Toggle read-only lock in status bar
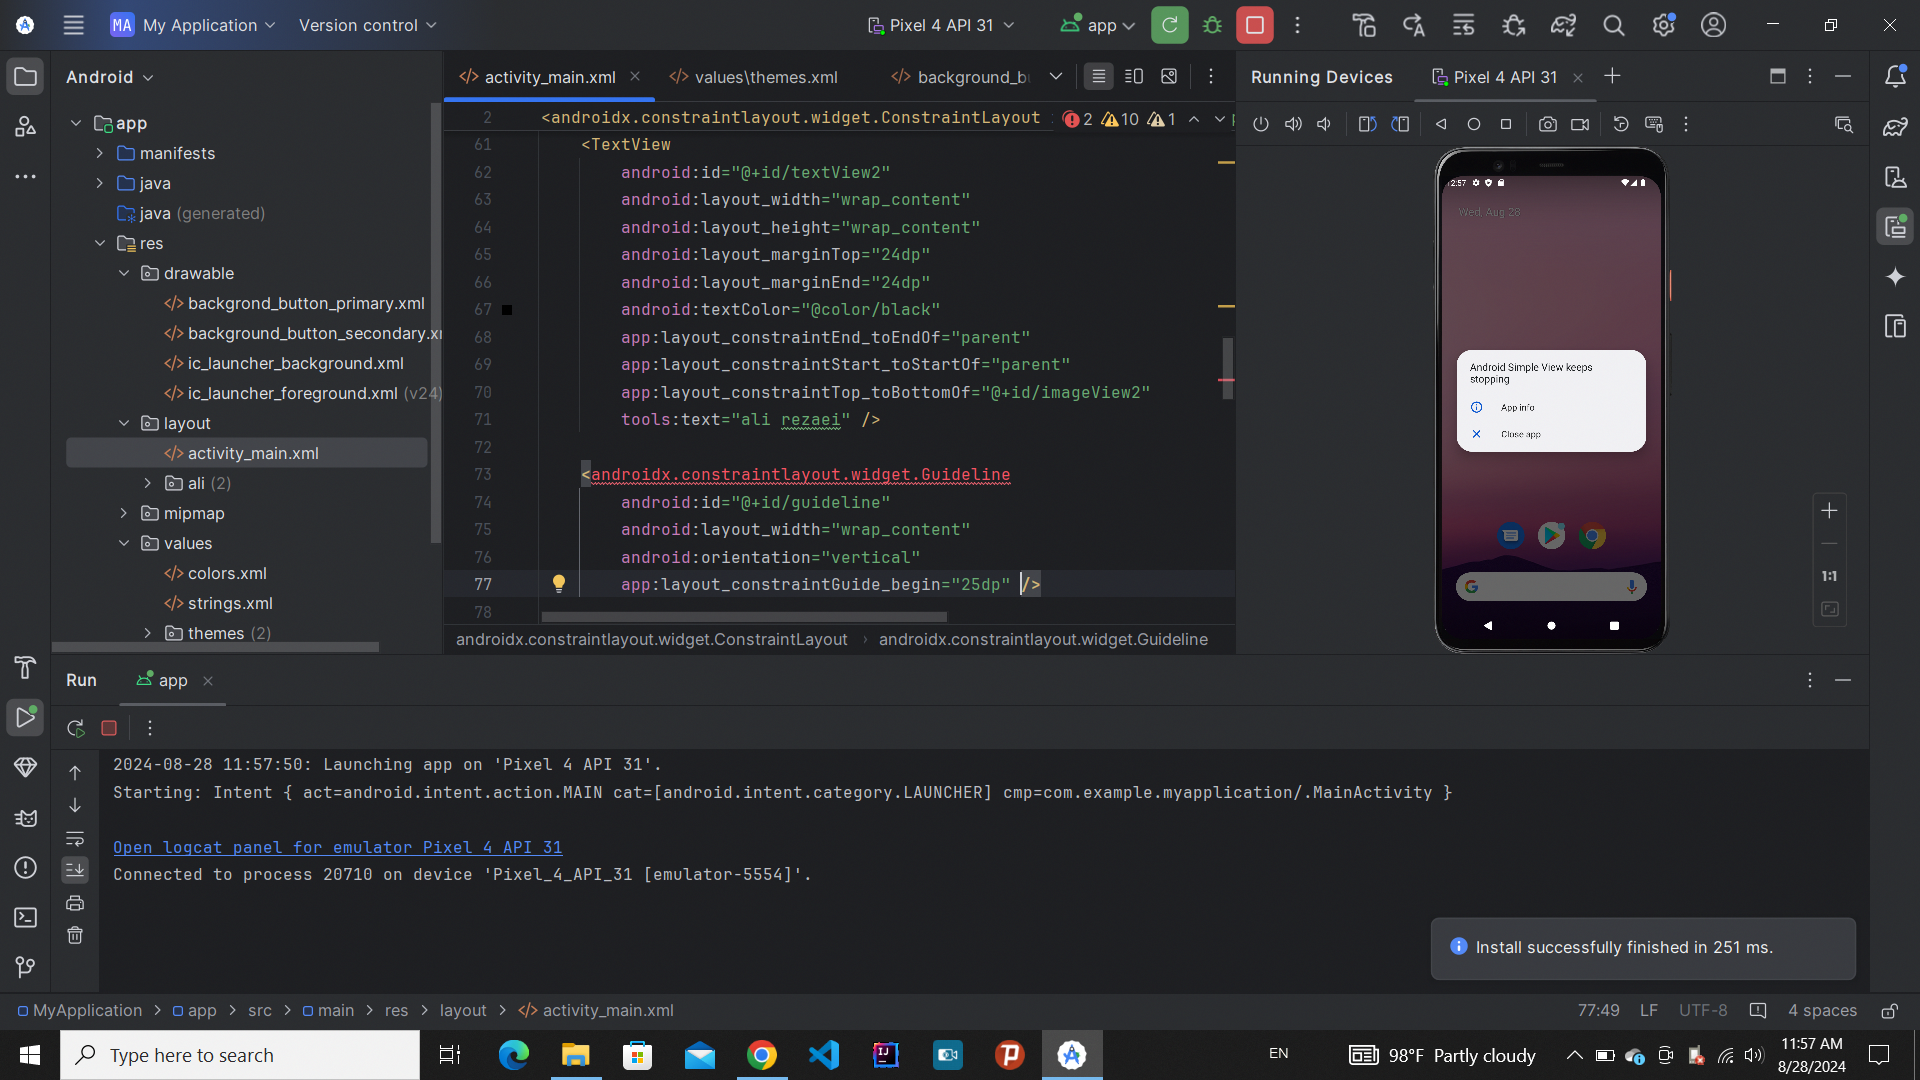The width and height of the screenshot is (1920, 1080). point(1889,1010)
